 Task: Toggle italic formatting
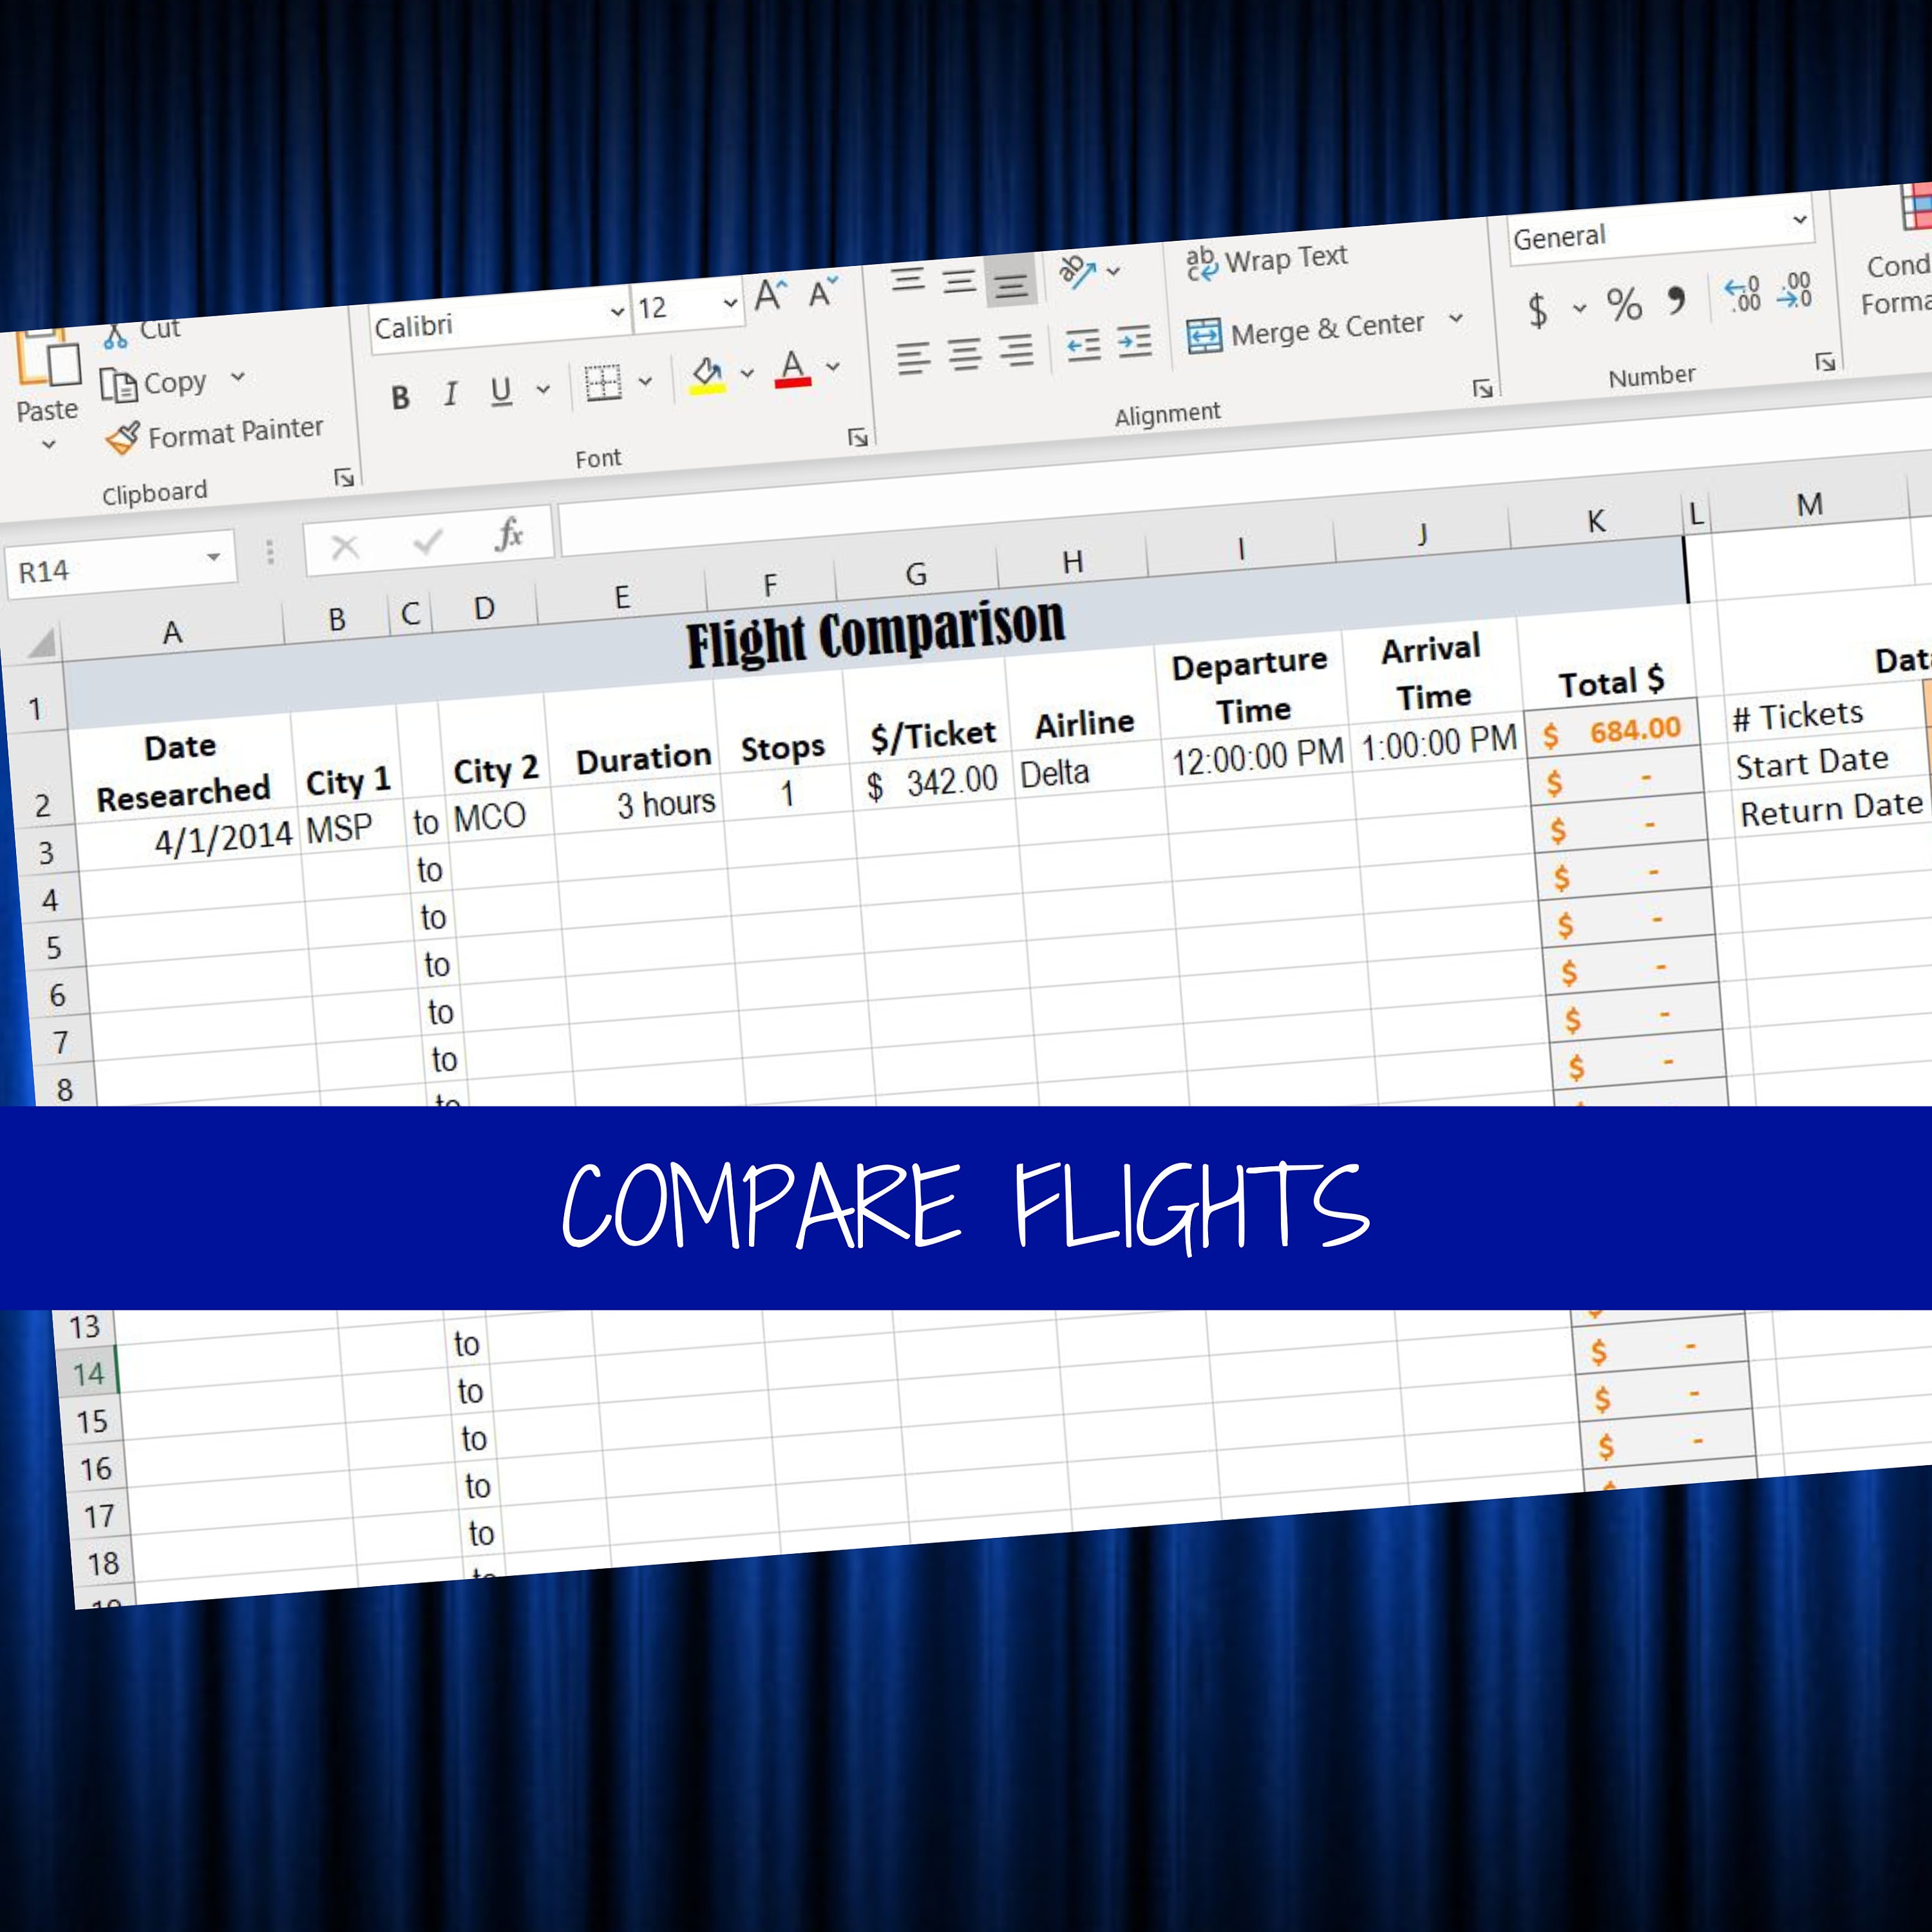point(449,394)
